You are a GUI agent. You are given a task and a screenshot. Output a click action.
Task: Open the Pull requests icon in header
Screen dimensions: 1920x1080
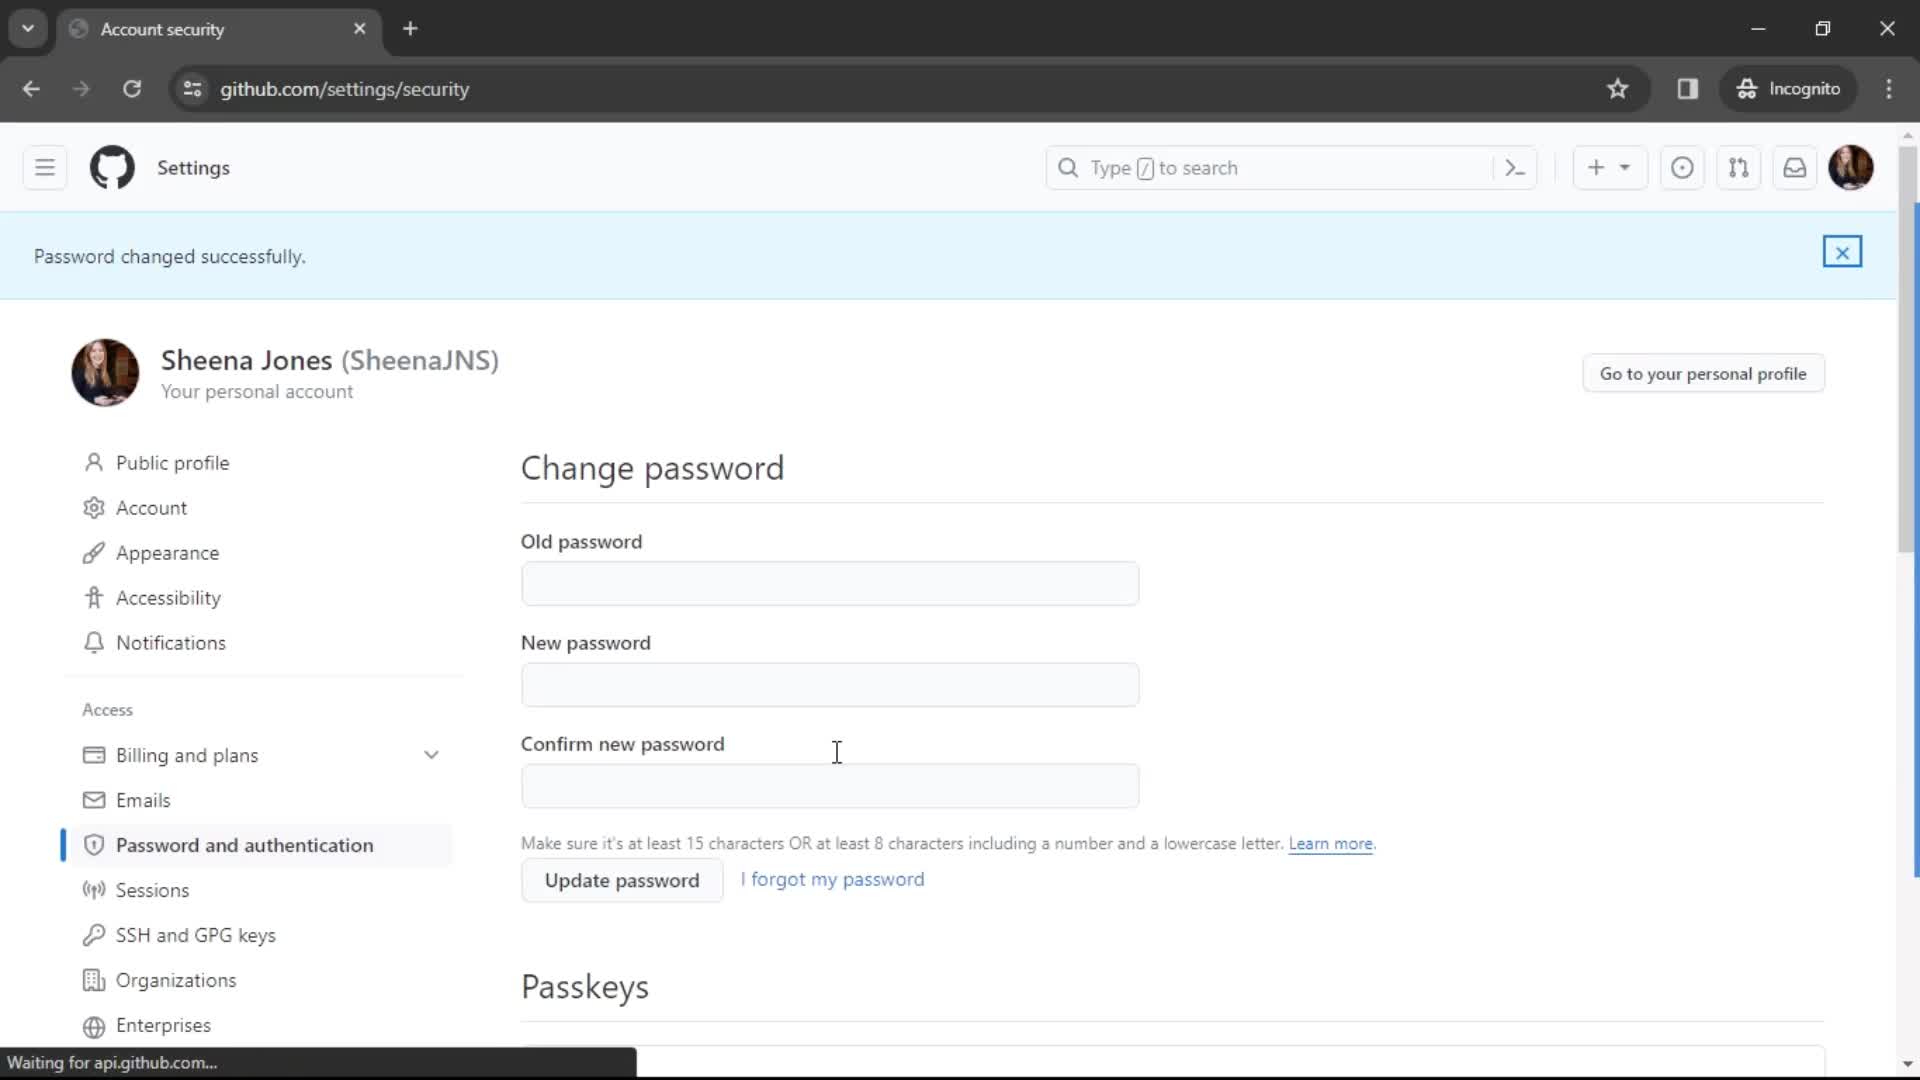coord(1739,168)
